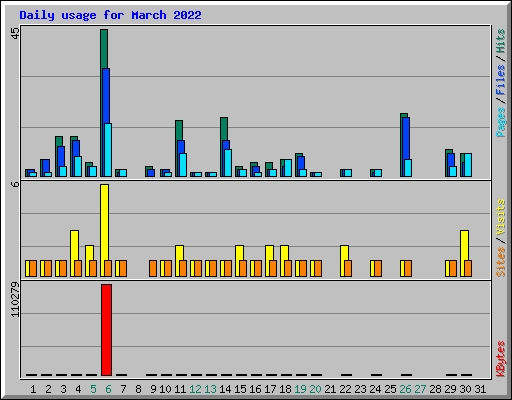Click the 110279 value on the KBytes axis
This screenshot has height=400, width=512.
[15, 299]
